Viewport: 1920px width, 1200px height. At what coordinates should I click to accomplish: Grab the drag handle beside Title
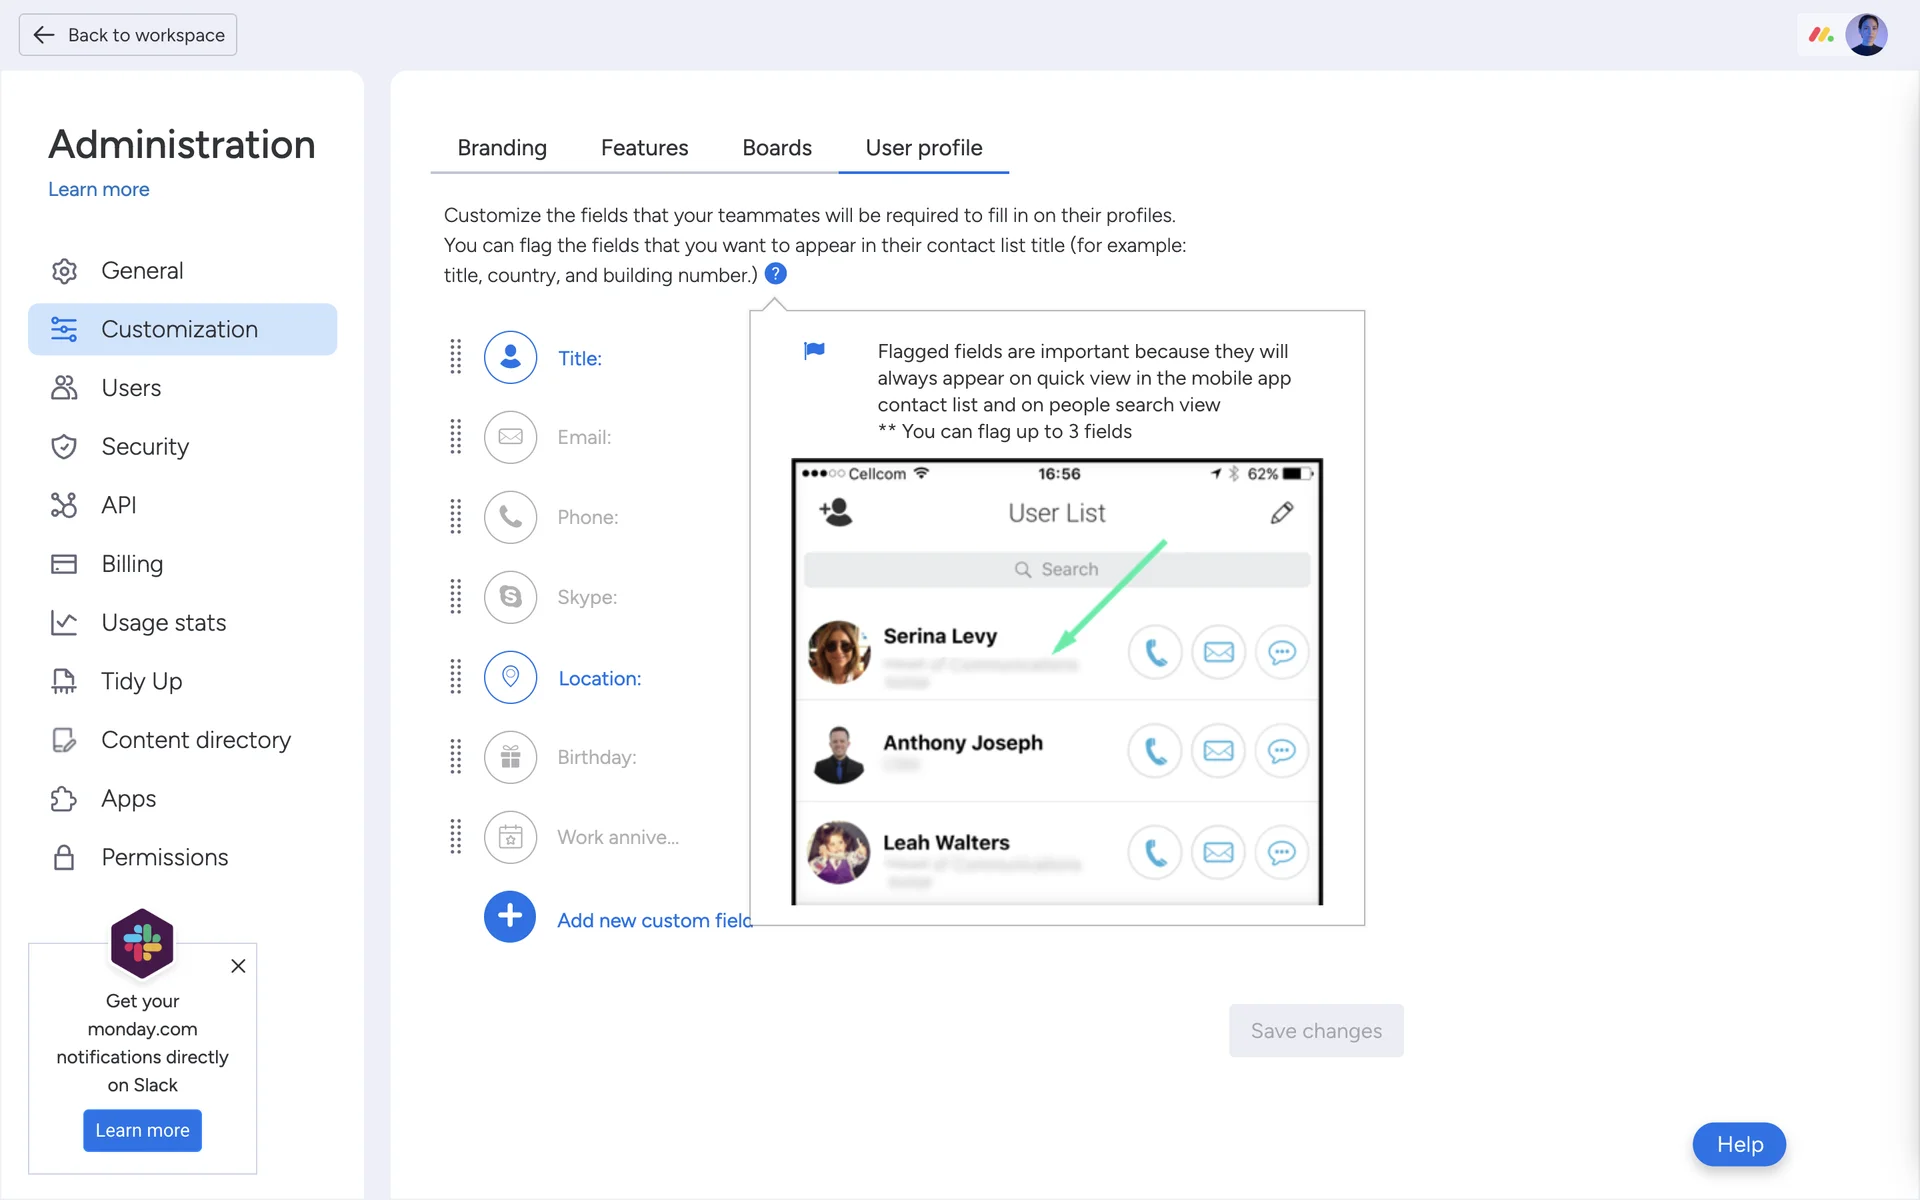(x=456, y=357)
